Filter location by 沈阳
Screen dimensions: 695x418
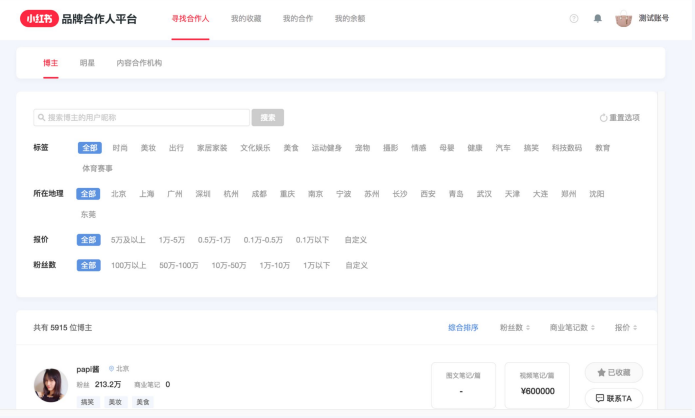(x=597, y=194)
